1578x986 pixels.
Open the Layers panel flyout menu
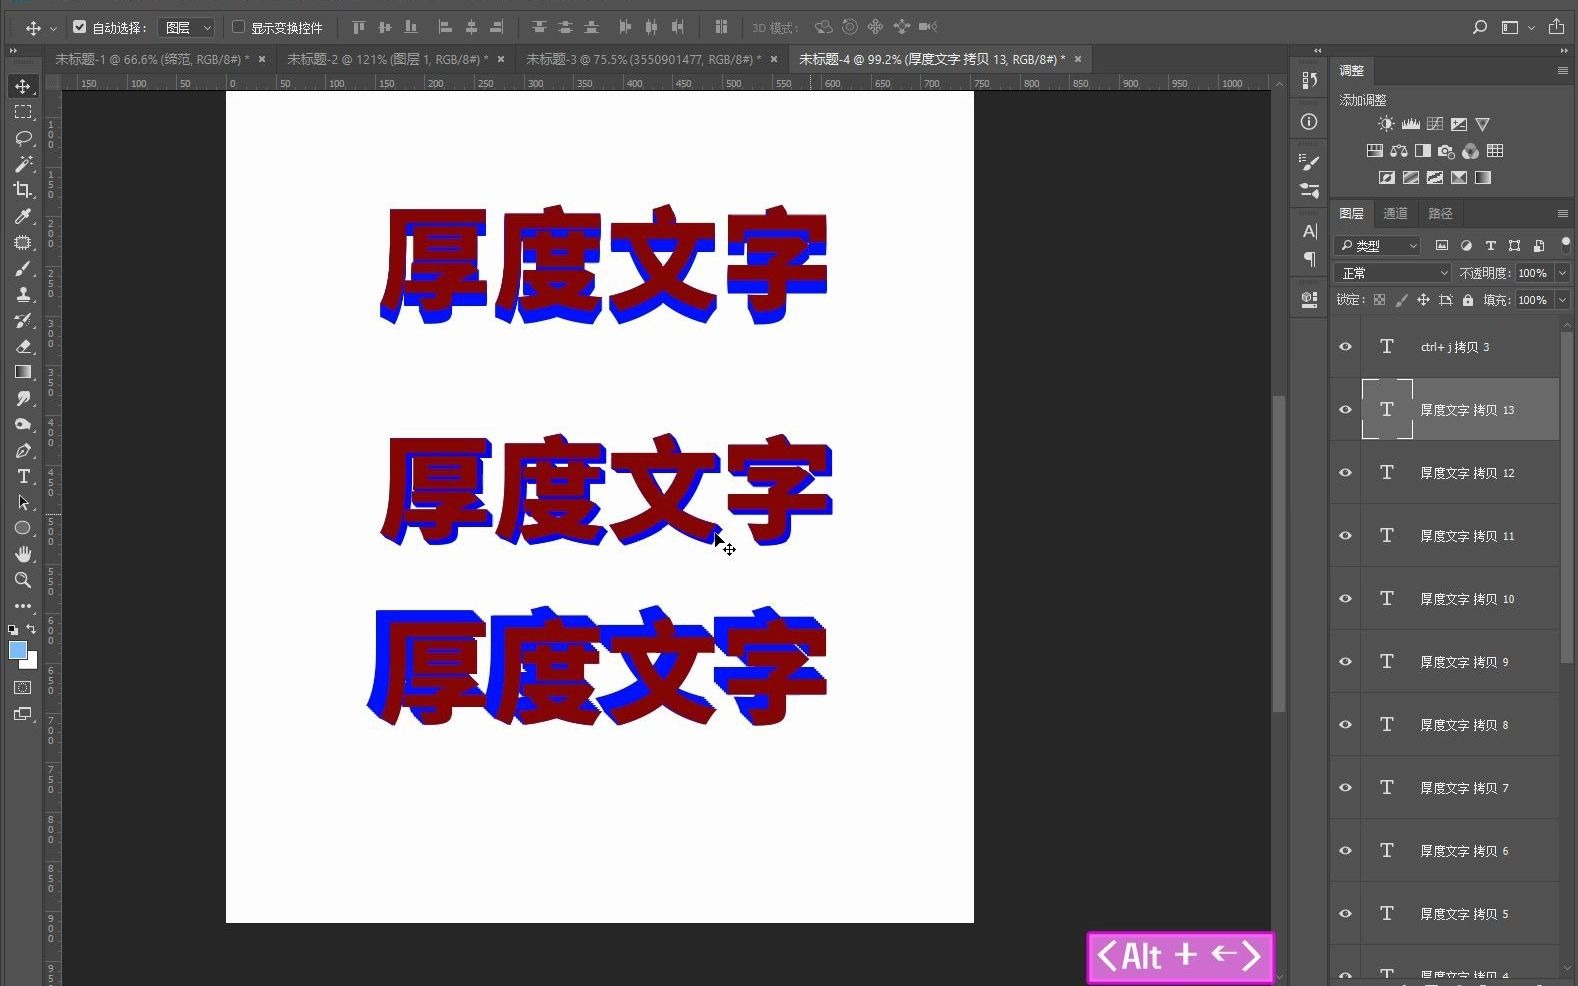tap(1562, 213)
